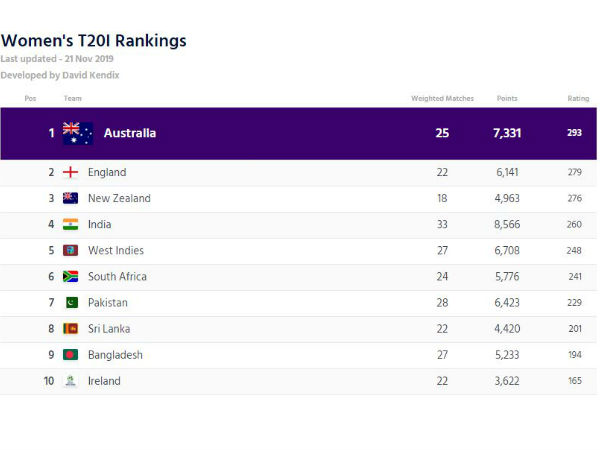Click the India flag icon
The height and width of the screenshot is (450, 600).
point(71,224)
